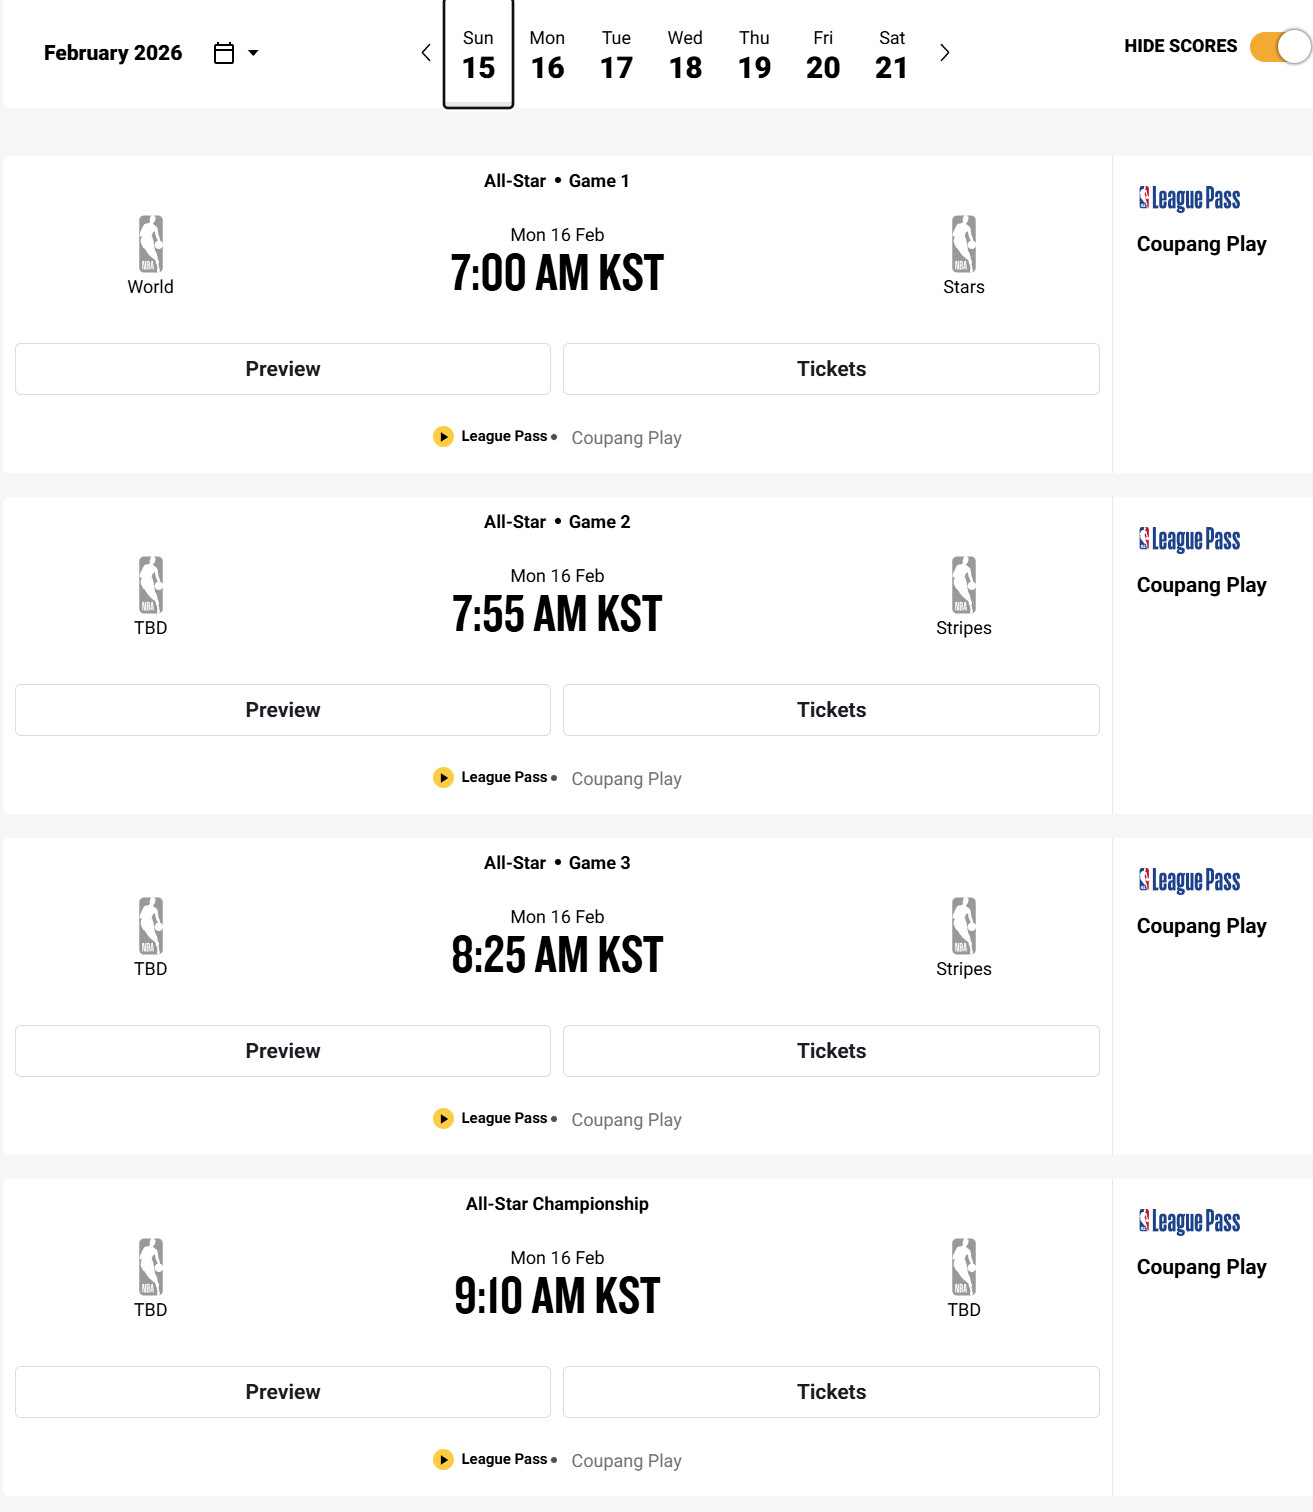Advance to the next week of dates
1313x1512 pixels.
[x=944, y=53]
